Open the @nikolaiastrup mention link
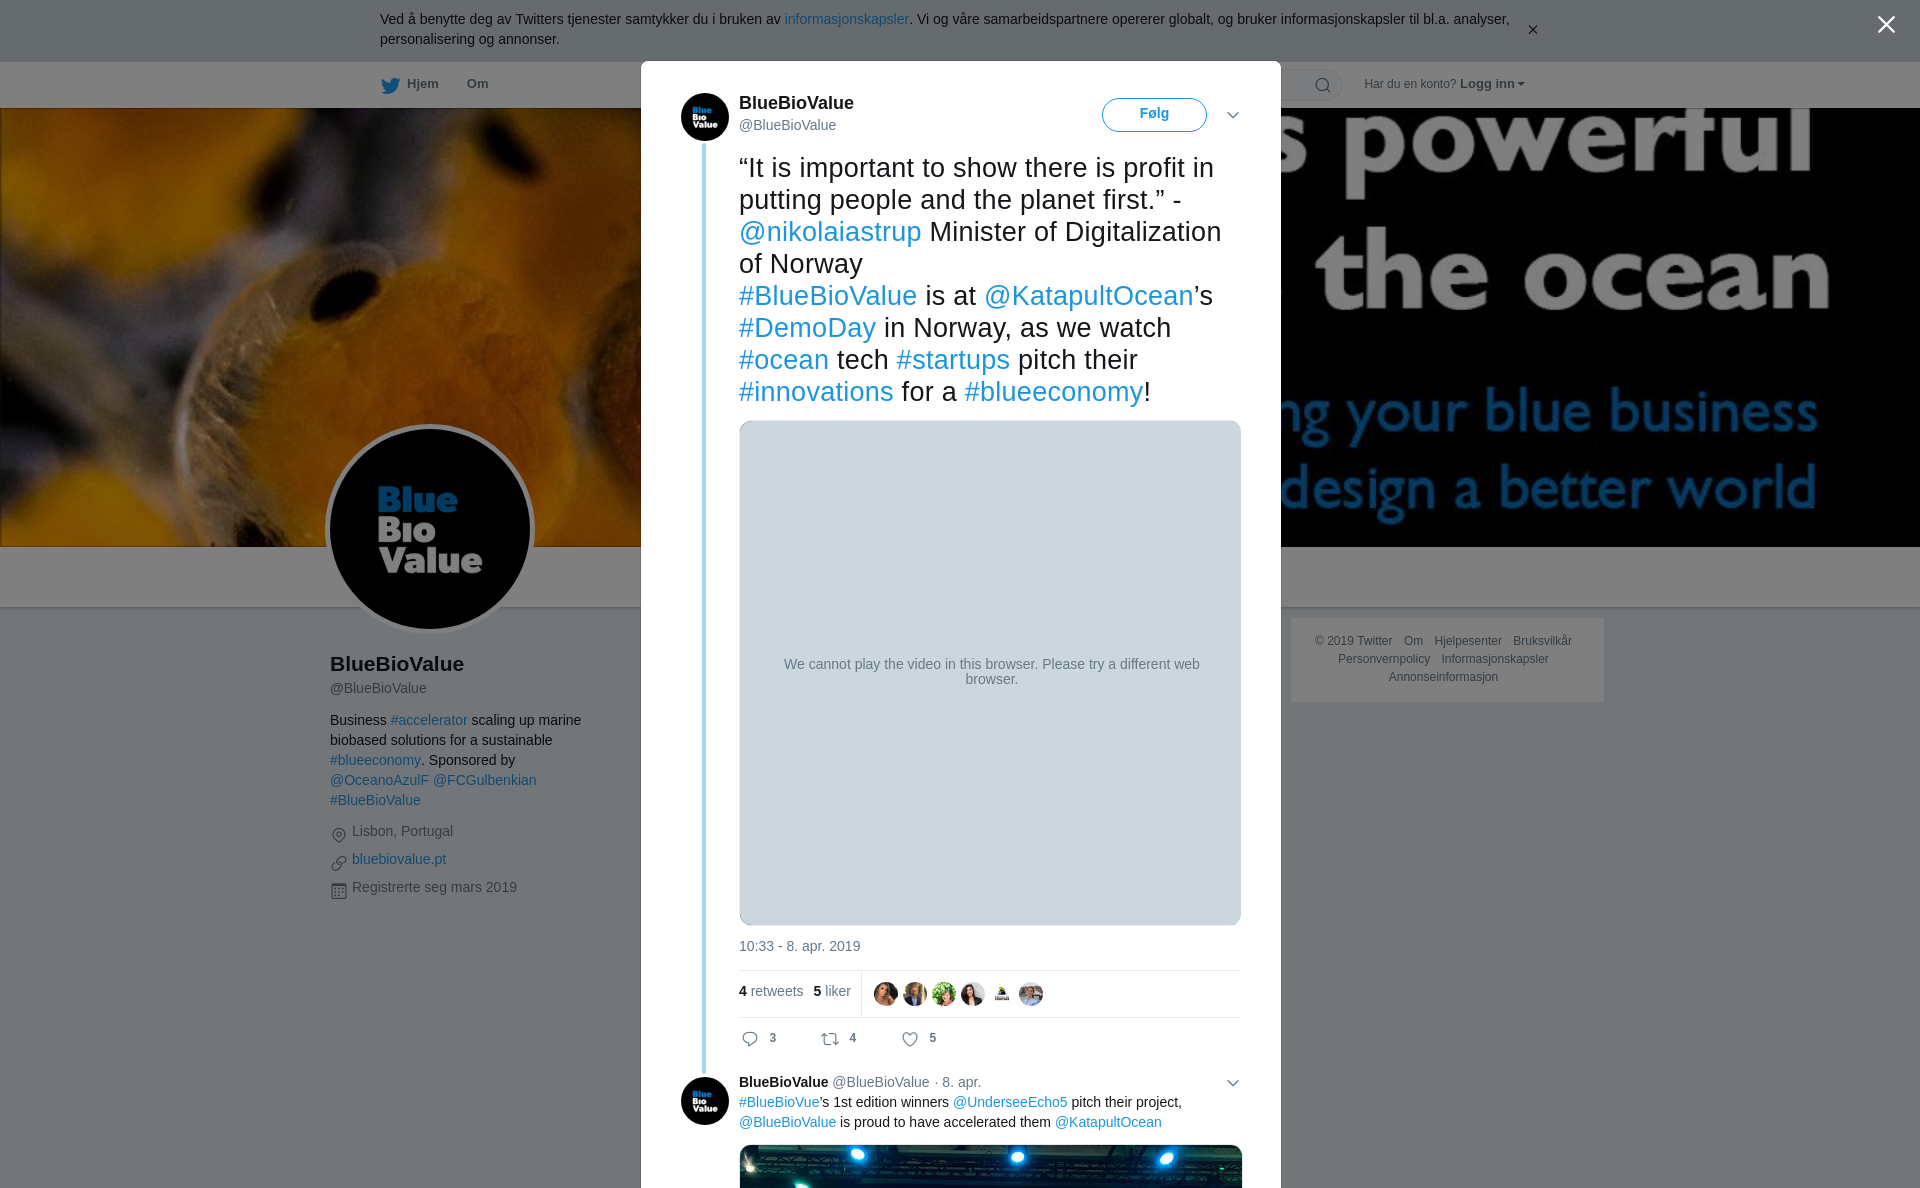 pos(830,232)
